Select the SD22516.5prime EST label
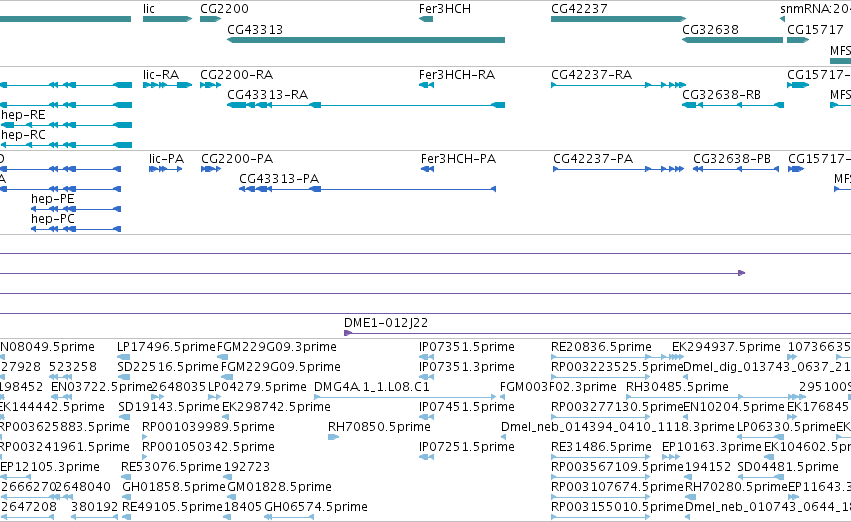 (168, 367)
